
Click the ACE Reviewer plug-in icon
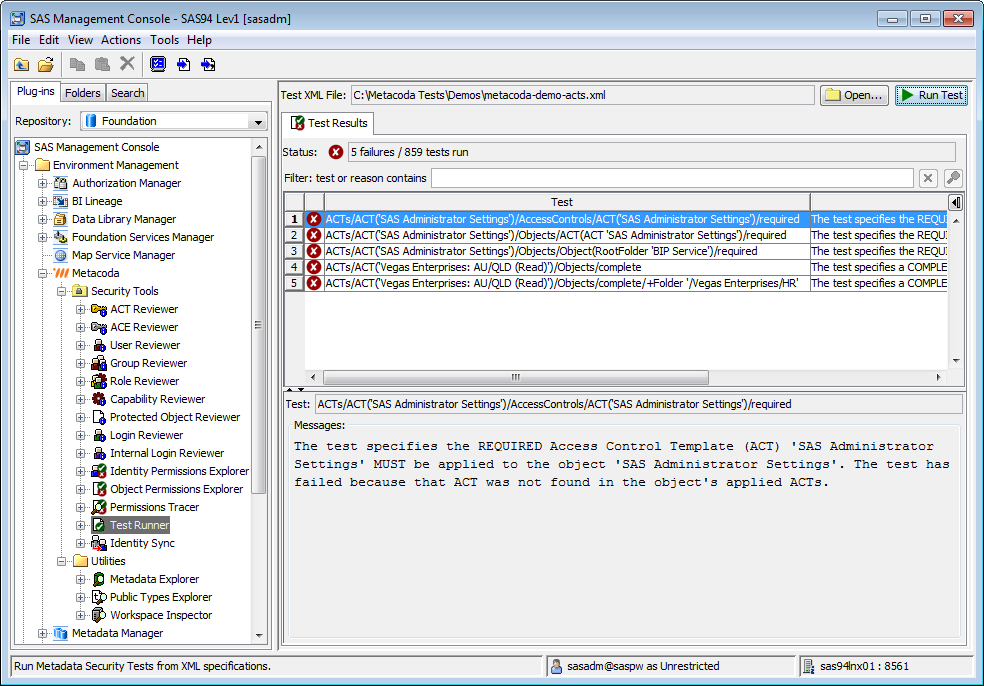click(x=99, y=328)
